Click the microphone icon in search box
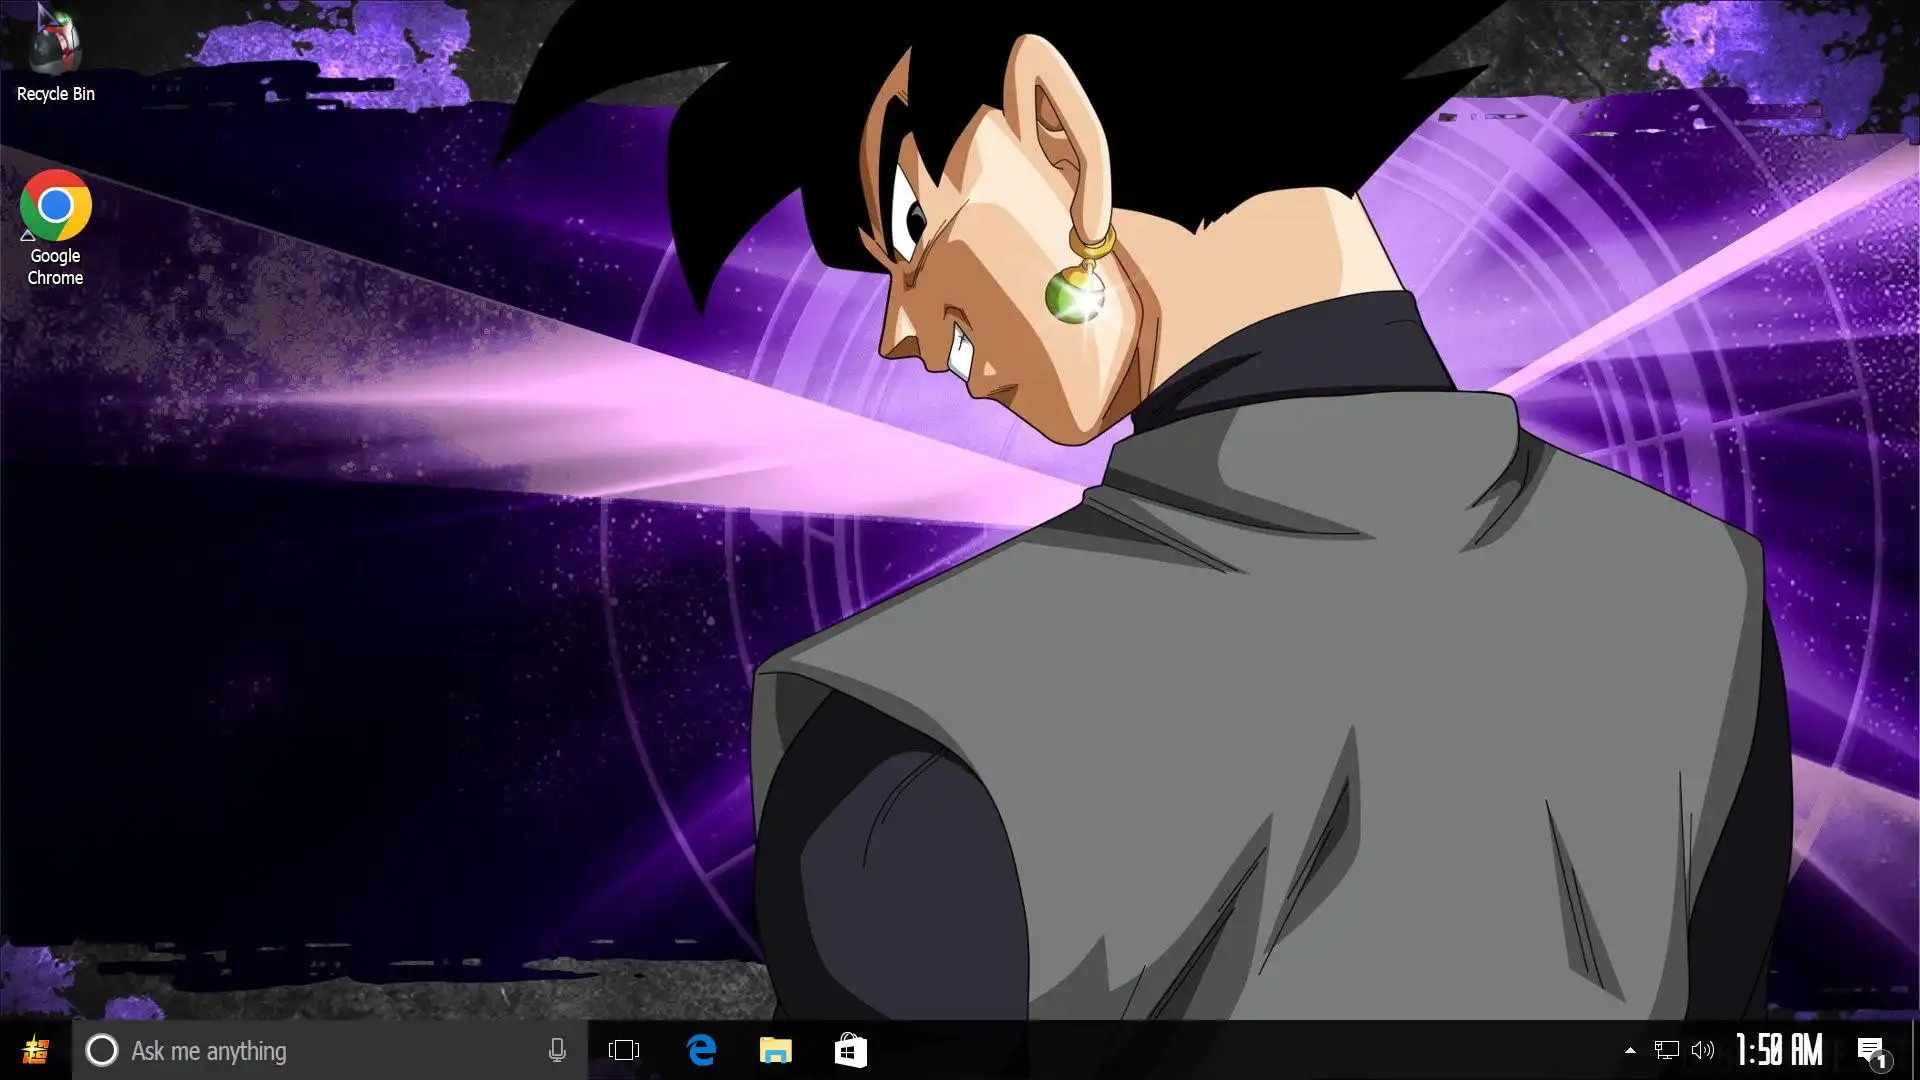This screenshot has width=1920, height=1080. click(557, 1050)
